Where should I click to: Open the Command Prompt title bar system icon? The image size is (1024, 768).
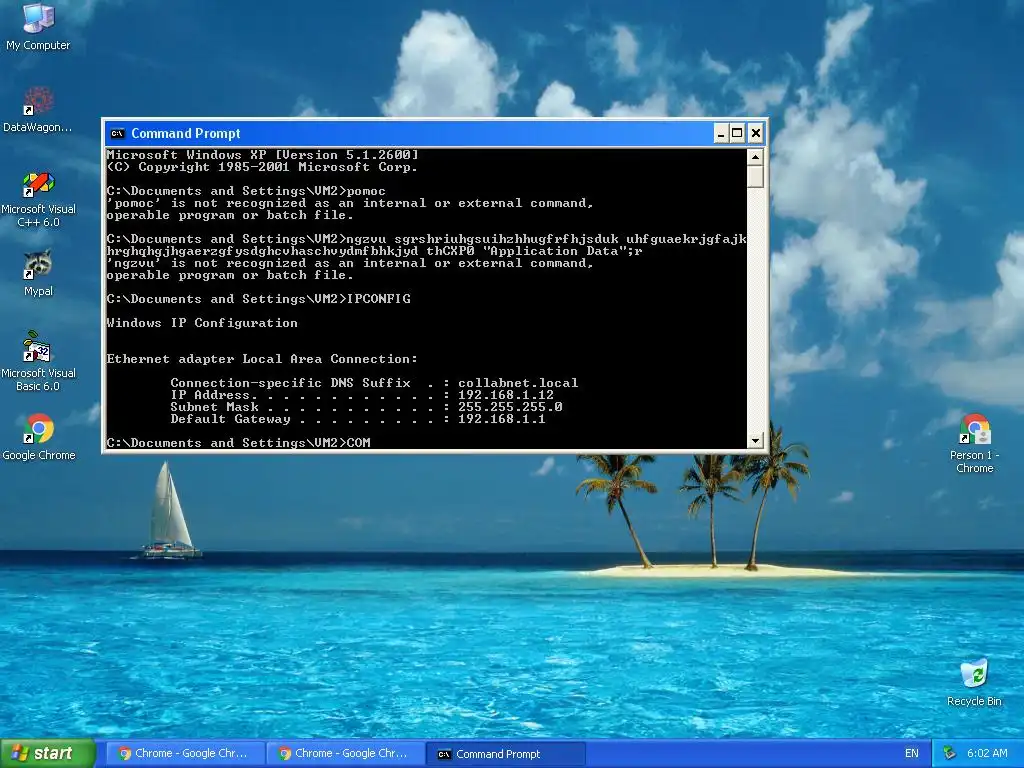(118, 134)
